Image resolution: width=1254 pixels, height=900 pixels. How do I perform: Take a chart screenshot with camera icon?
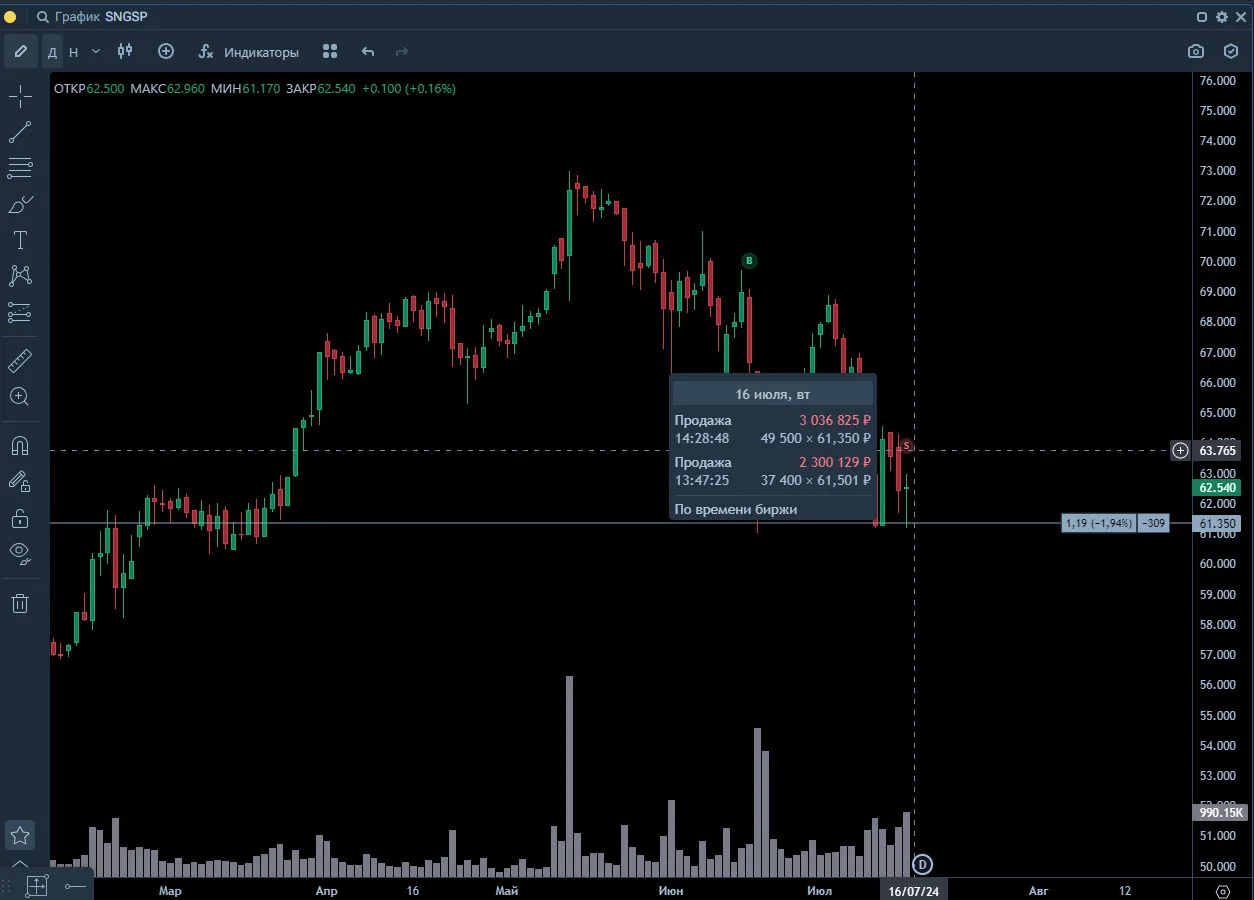(1196, 51)
